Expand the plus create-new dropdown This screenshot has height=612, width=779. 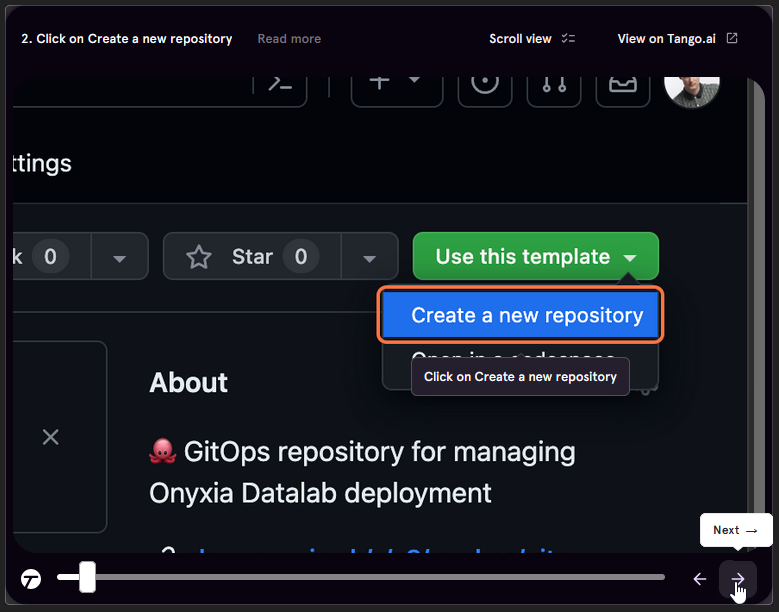[x=395, y=82]
